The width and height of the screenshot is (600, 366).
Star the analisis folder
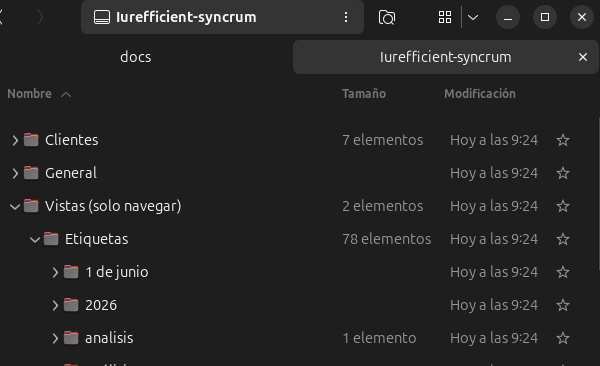coord(563,338)
